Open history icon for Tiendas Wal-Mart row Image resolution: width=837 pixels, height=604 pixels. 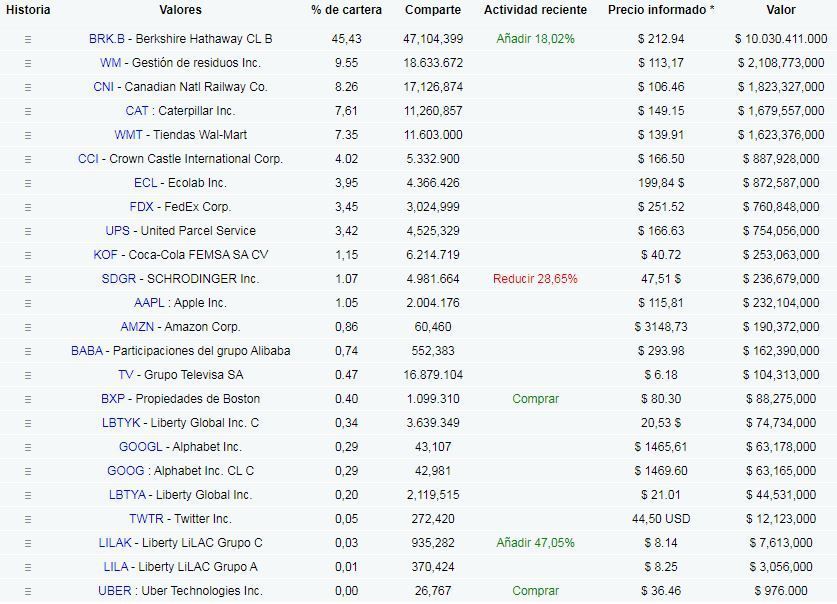28,136
